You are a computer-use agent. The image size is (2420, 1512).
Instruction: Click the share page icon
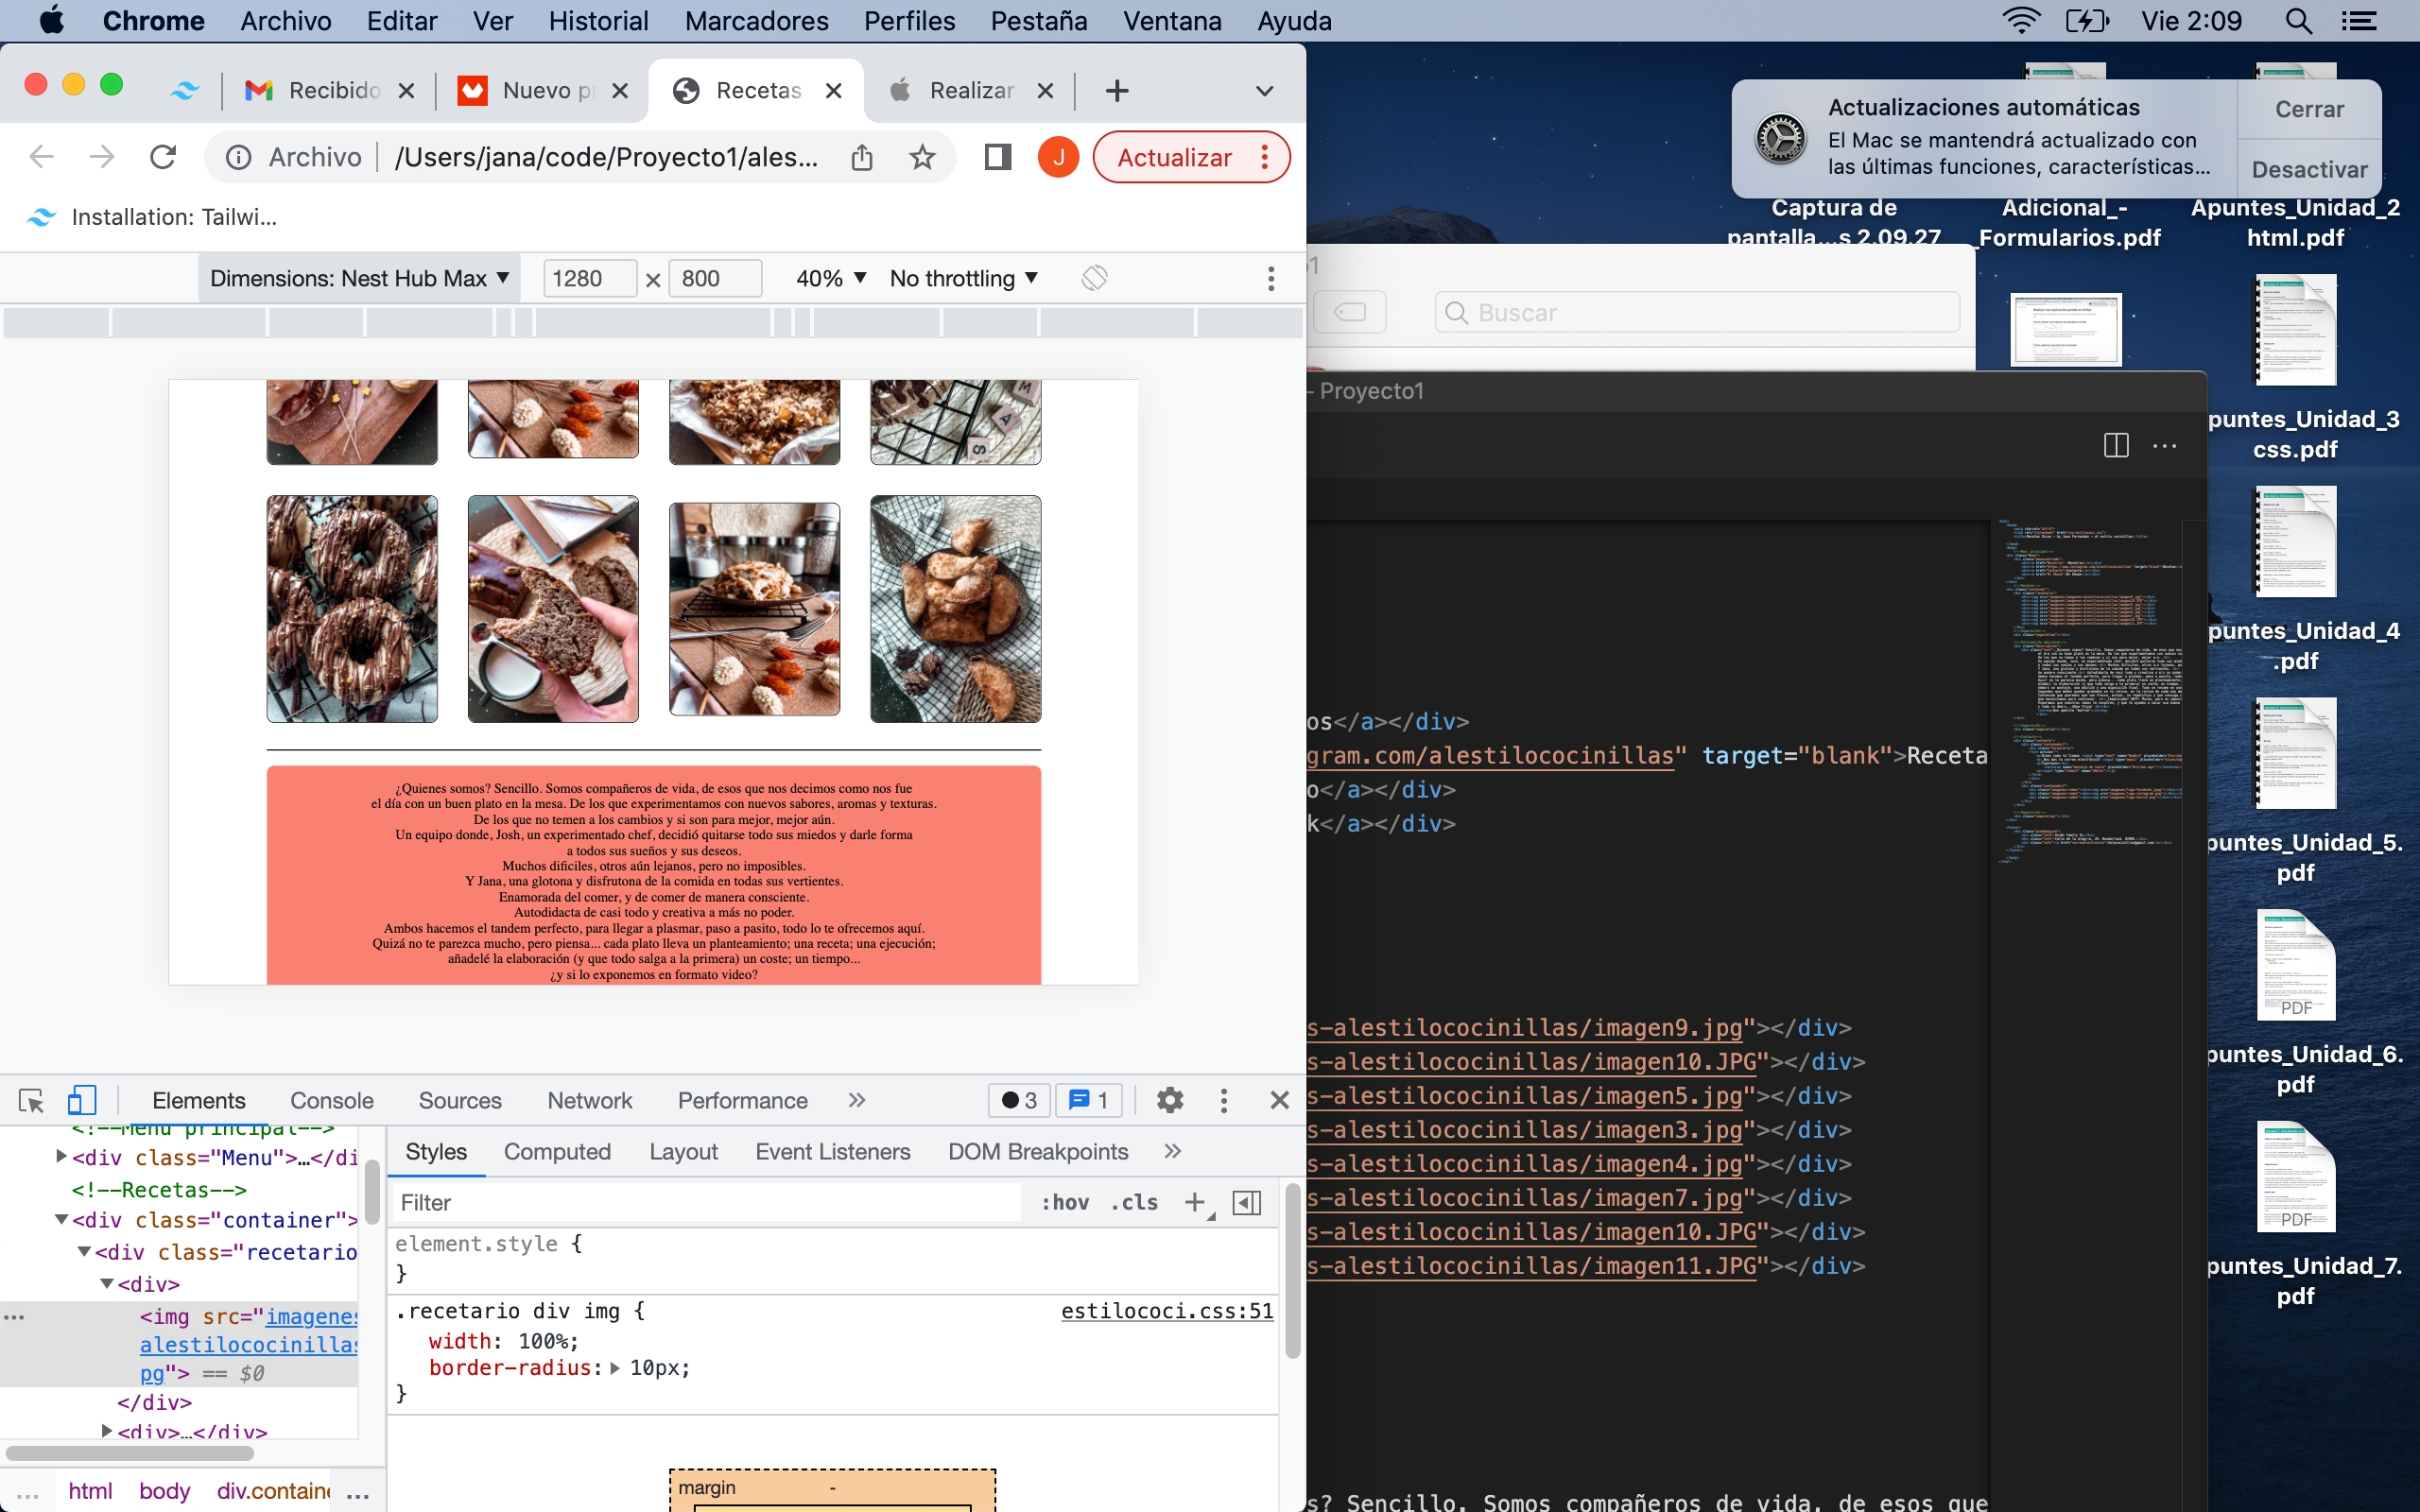tap(862, 157)
